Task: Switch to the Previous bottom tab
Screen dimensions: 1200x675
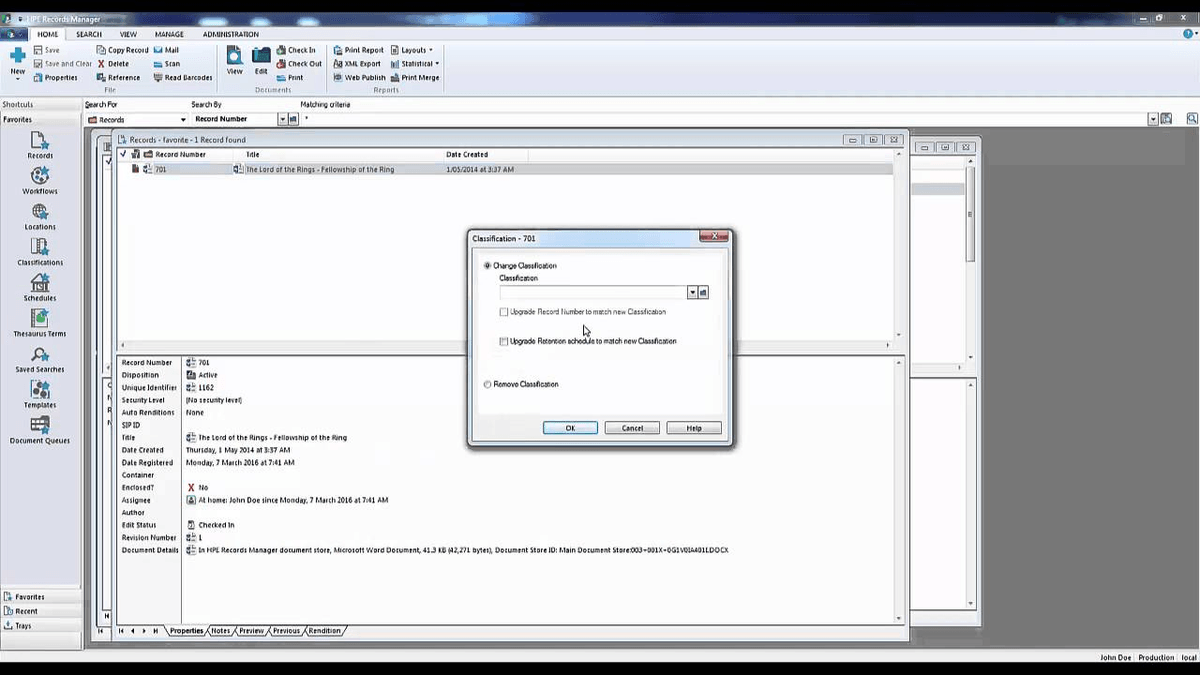Action: coord(286,631)
